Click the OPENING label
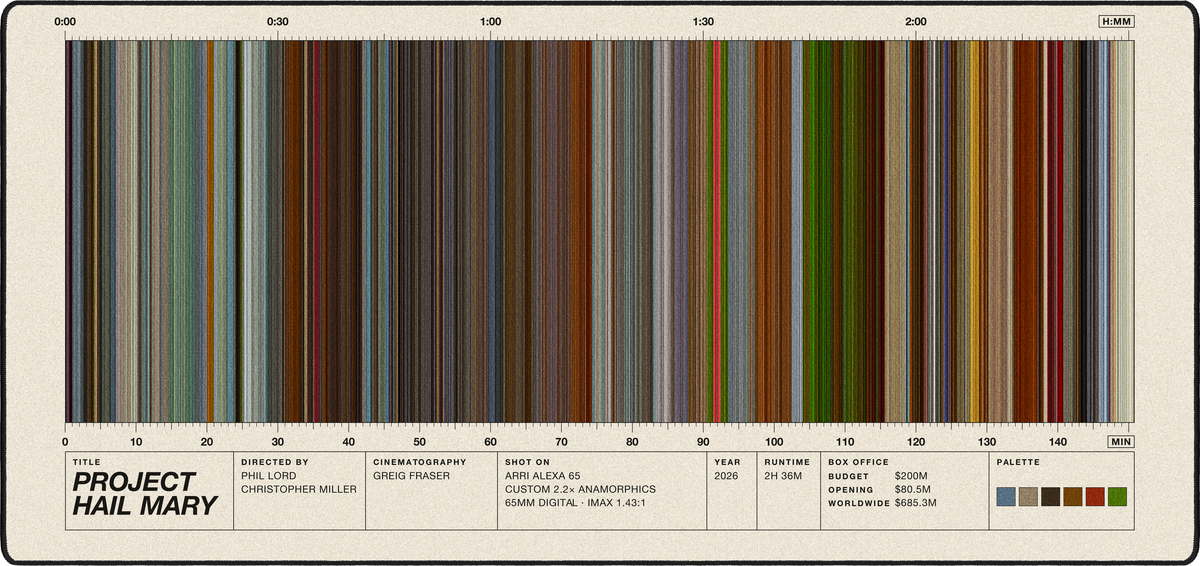The height and width of the screenshot is (566, 1200). (x=851, y=490)
